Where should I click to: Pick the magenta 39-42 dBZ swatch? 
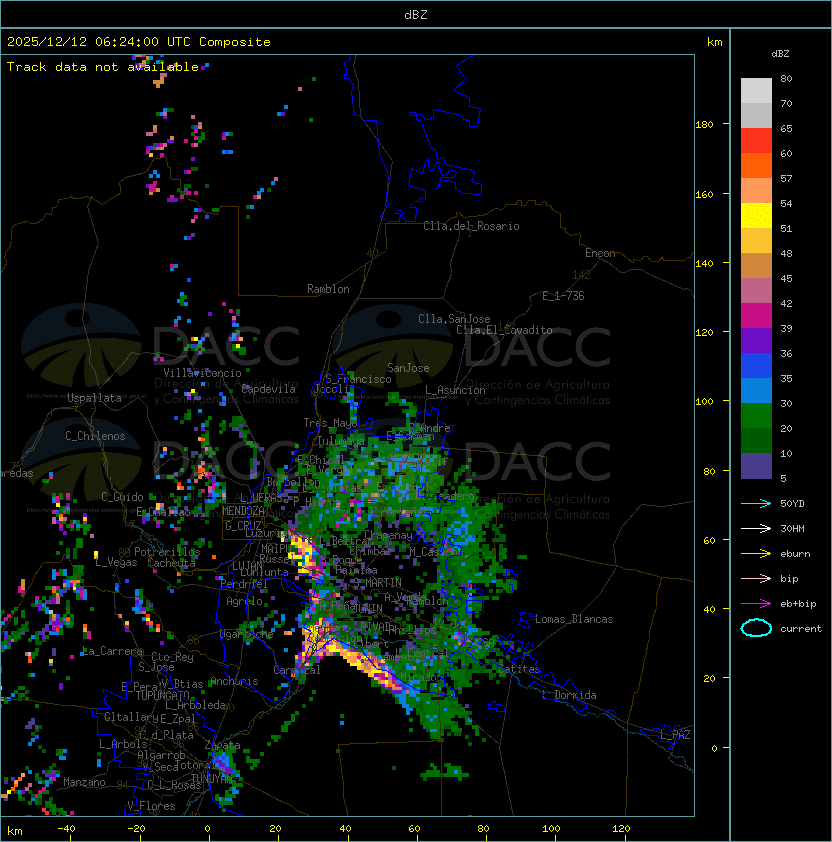756,316
